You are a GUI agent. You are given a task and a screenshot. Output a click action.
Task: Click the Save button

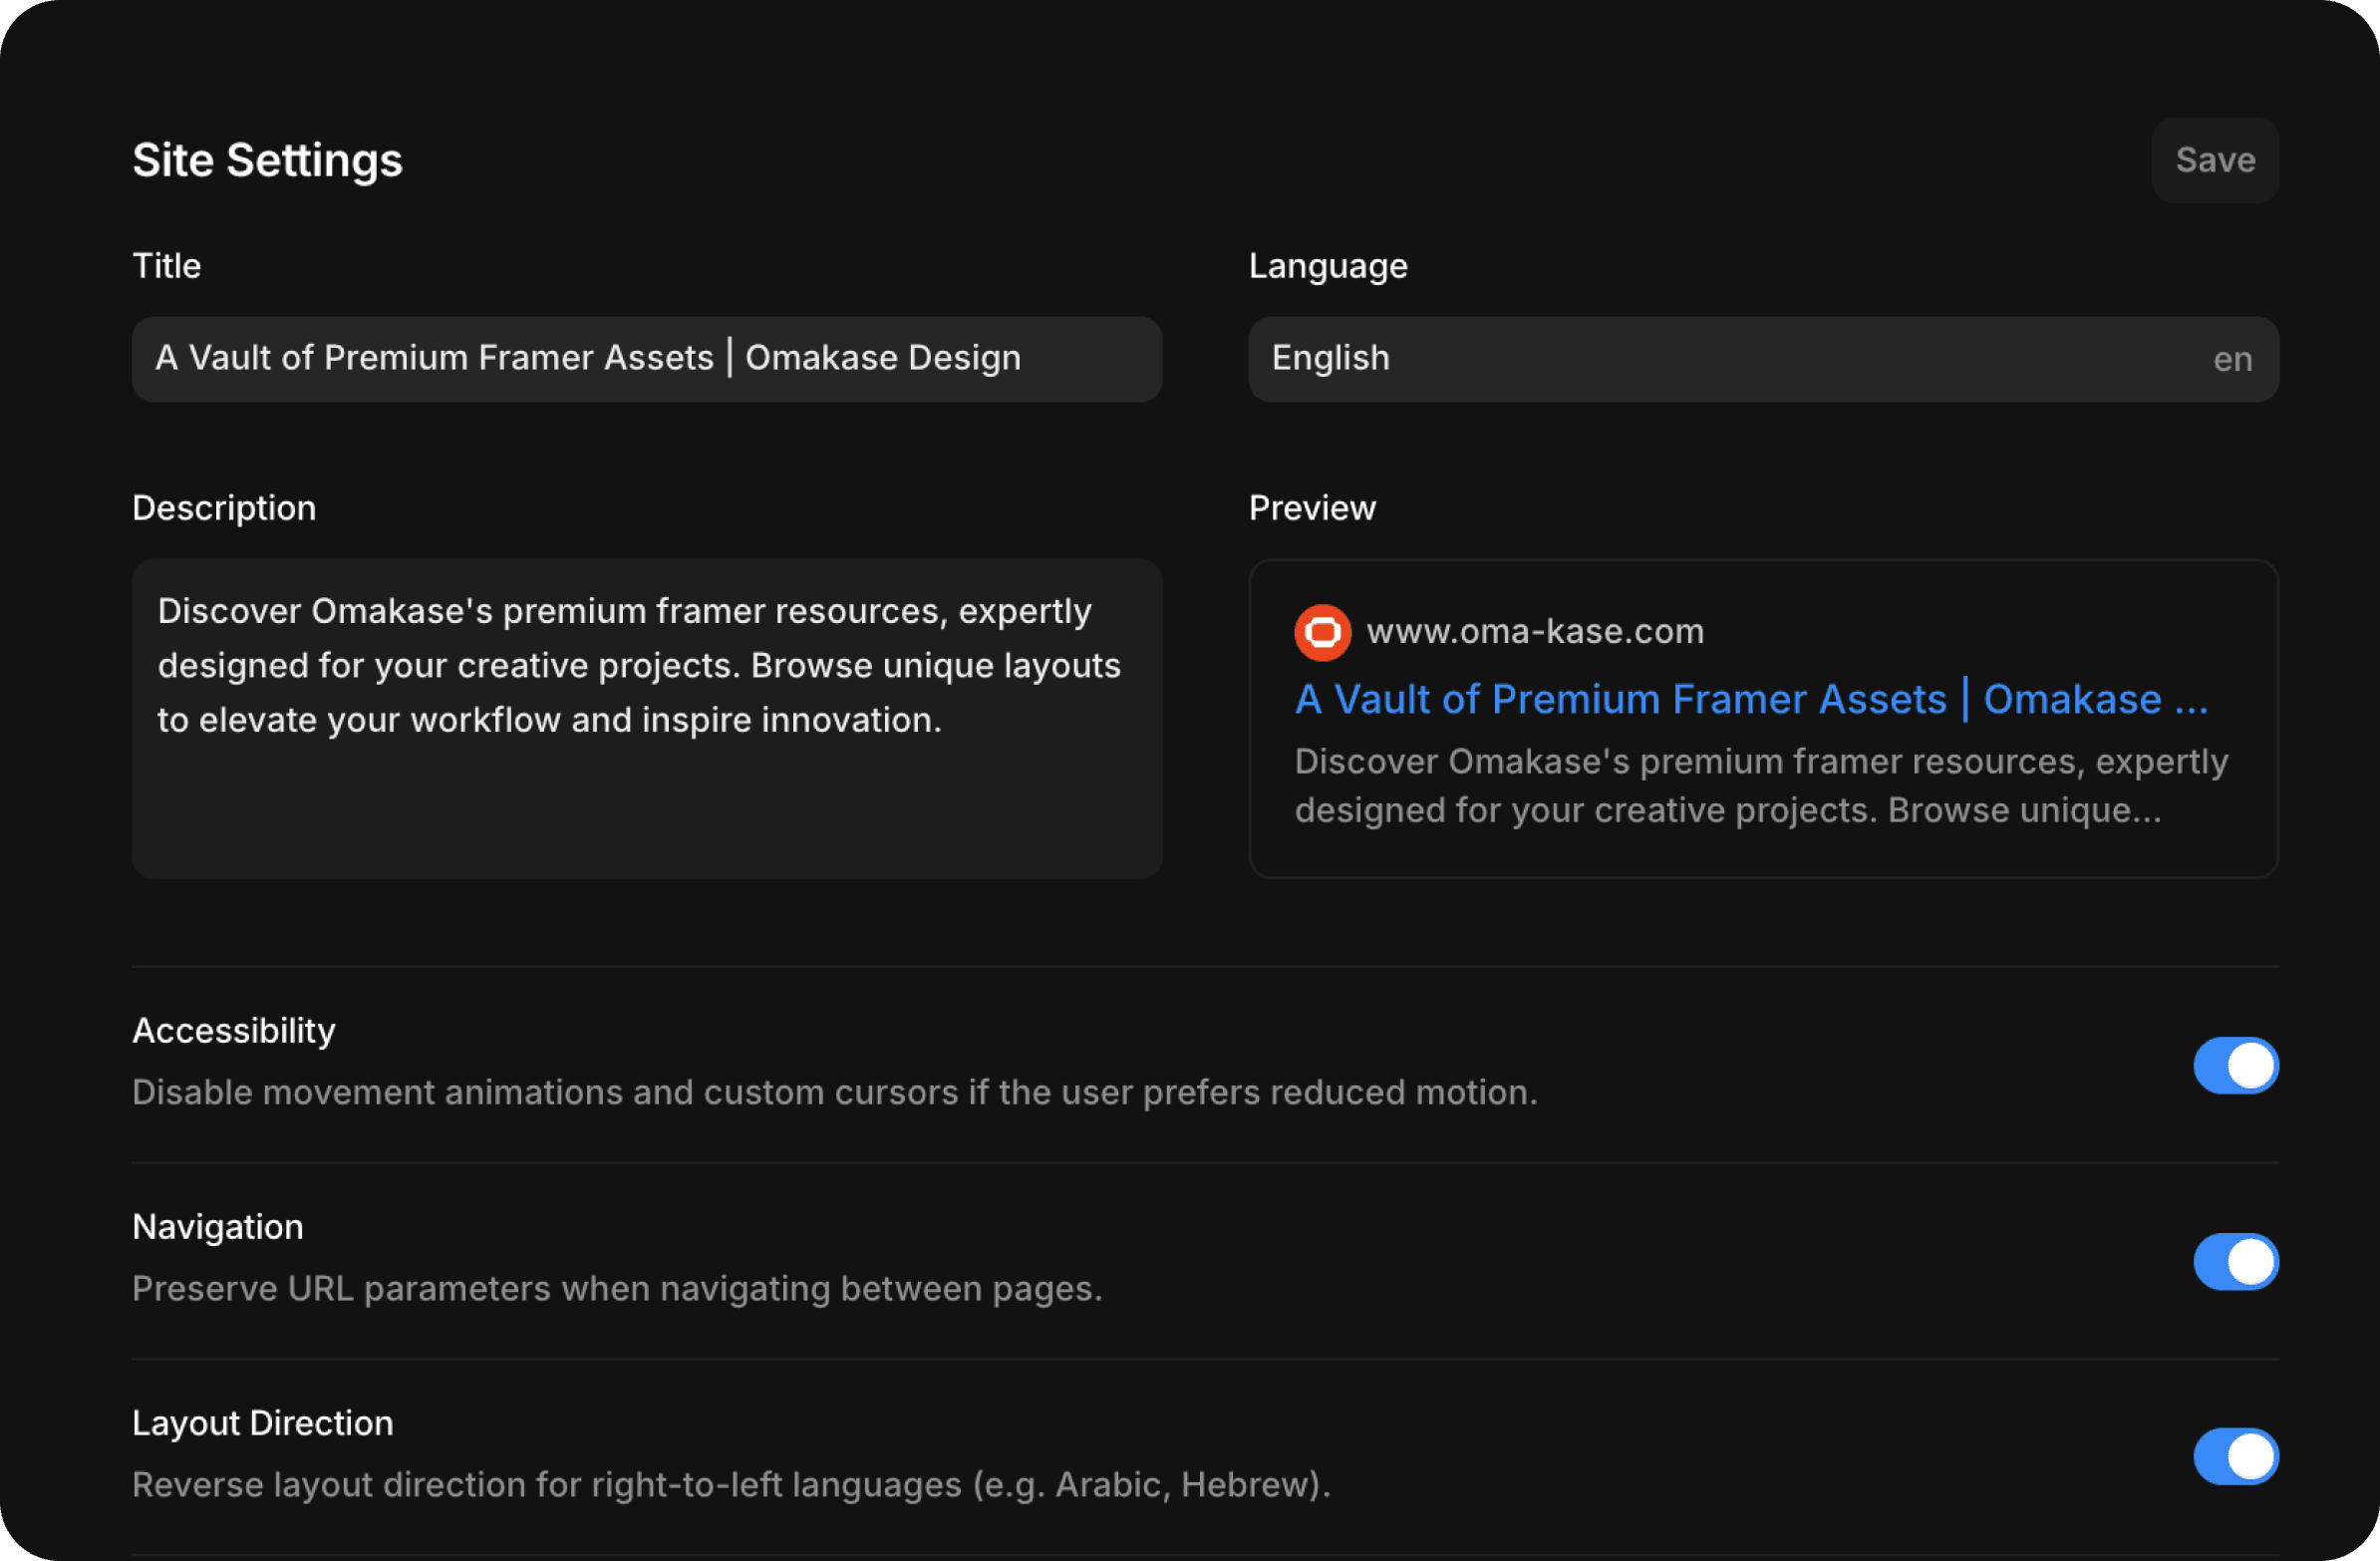pyautogui.click(x=2215, y=160)
